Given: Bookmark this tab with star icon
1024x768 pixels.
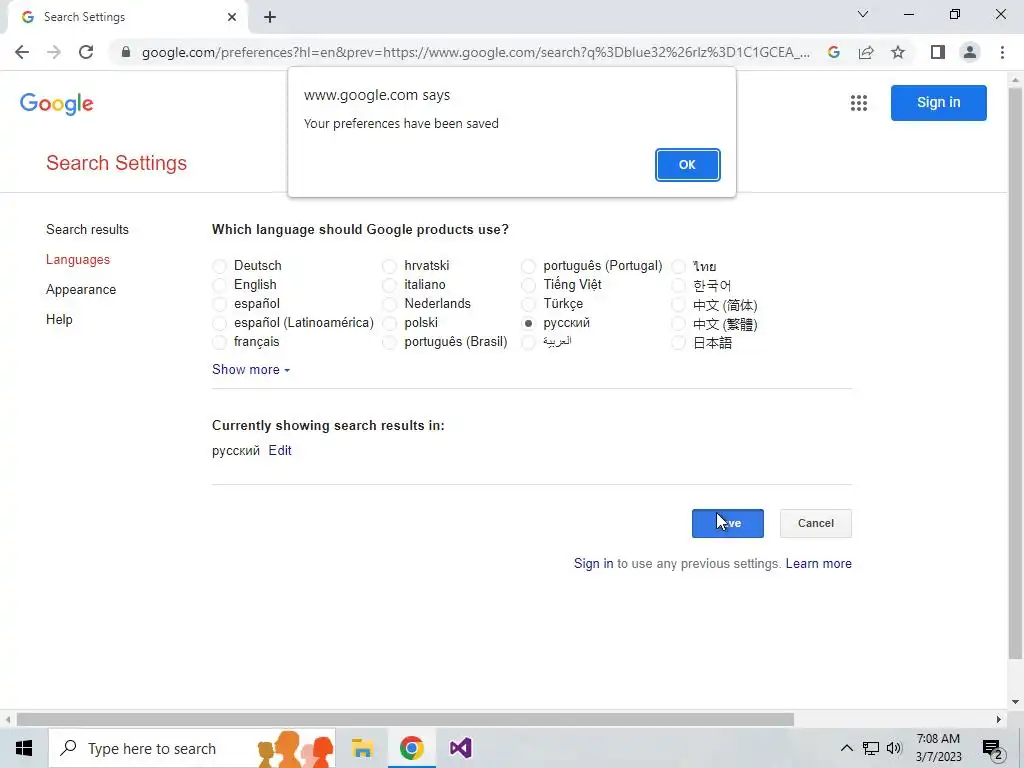Looking at the screenshot, I should 898,52.
